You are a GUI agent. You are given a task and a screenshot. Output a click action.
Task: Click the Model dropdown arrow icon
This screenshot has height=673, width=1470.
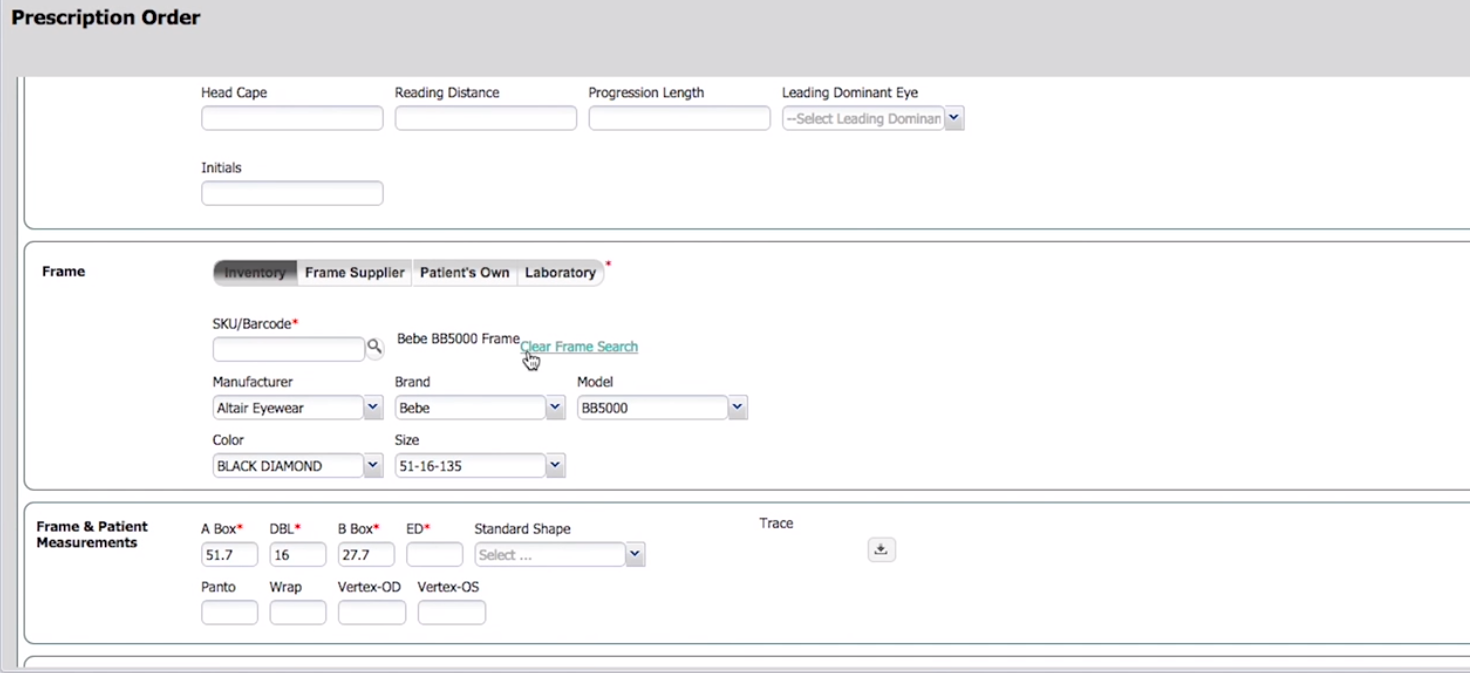(737, 407)
